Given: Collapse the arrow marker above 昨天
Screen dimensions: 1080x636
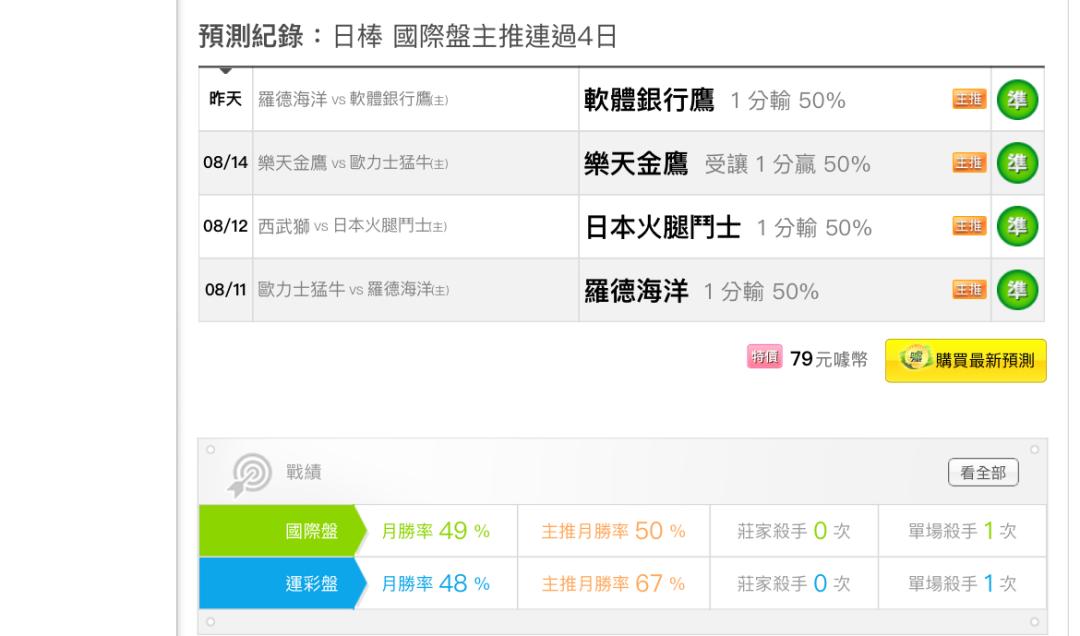Looking at the screenshot, I should coord(225,70).
